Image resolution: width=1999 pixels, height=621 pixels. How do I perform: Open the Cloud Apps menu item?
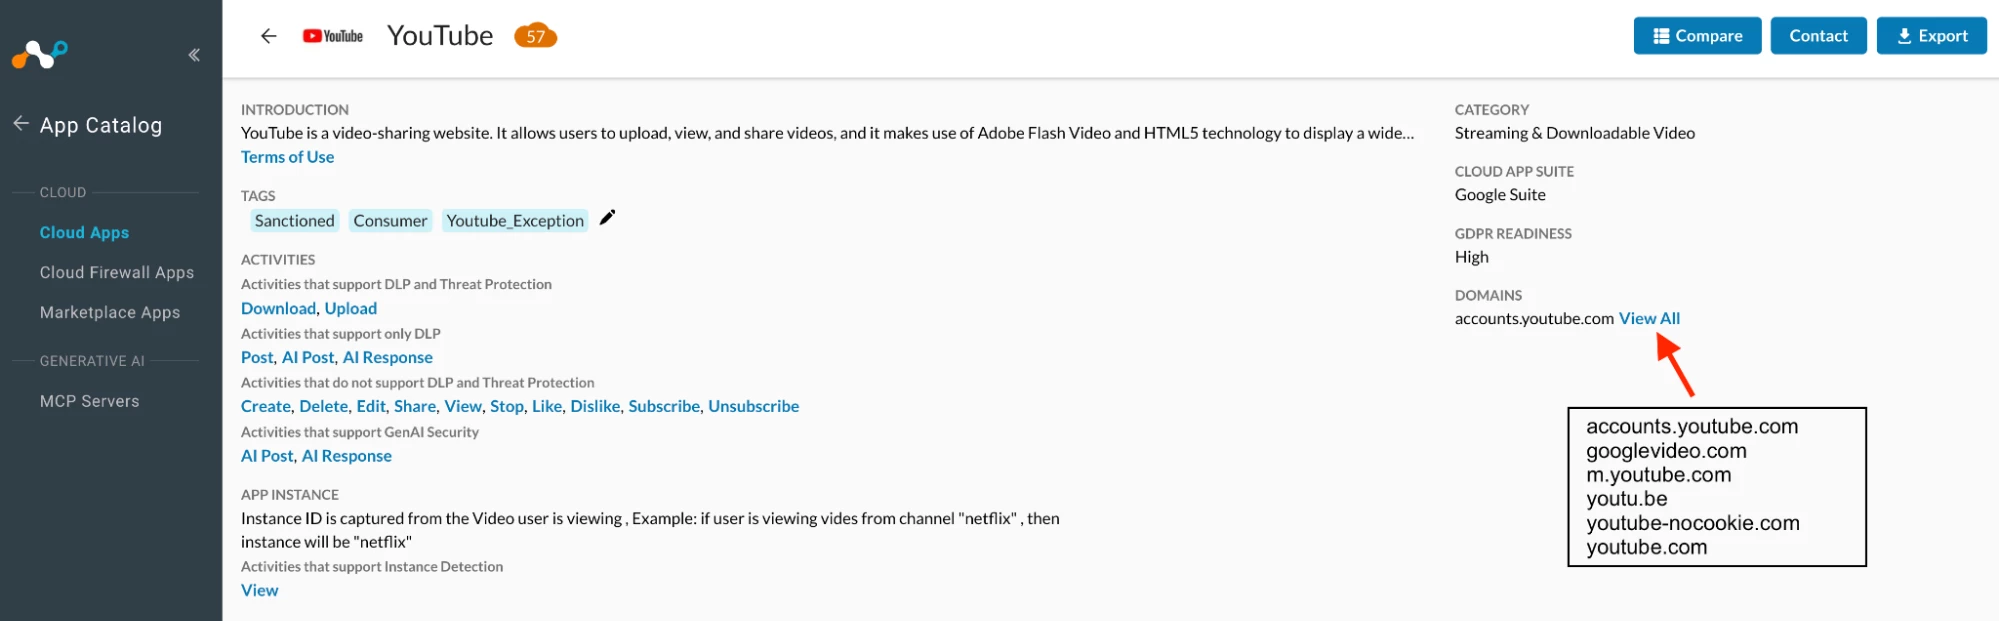tap(84, 232)
